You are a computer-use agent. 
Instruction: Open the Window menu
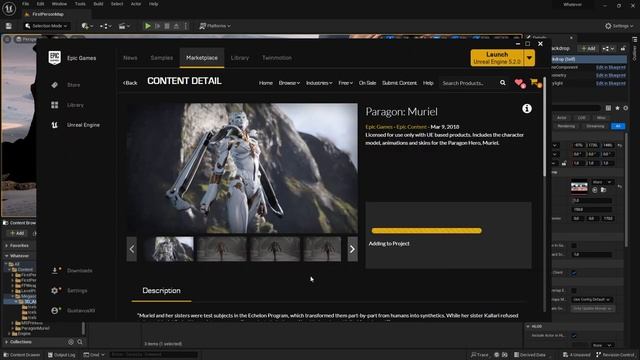pyautogui.click(x=59, y=4)
